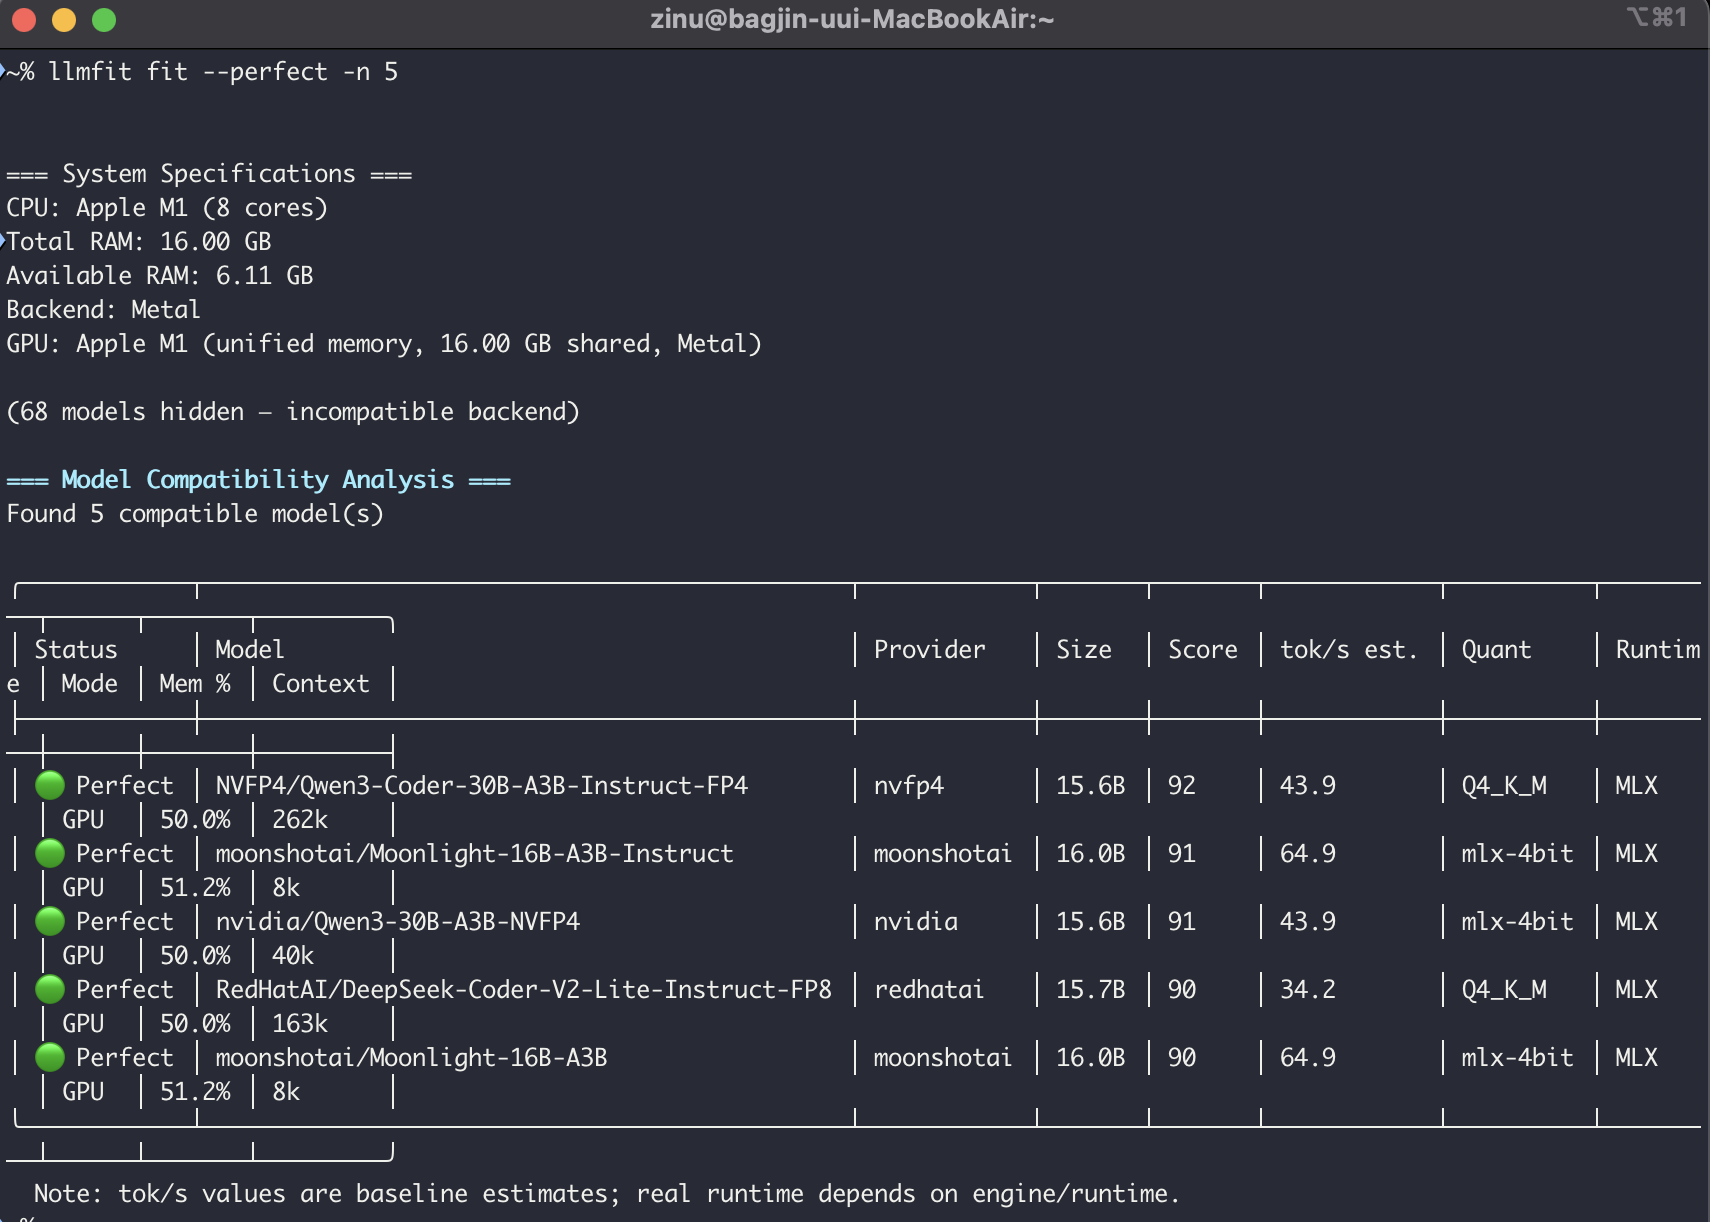The width and height of the screenshot is (1710, 1222).
Task: Click the Mode column header
Action: 90,684
